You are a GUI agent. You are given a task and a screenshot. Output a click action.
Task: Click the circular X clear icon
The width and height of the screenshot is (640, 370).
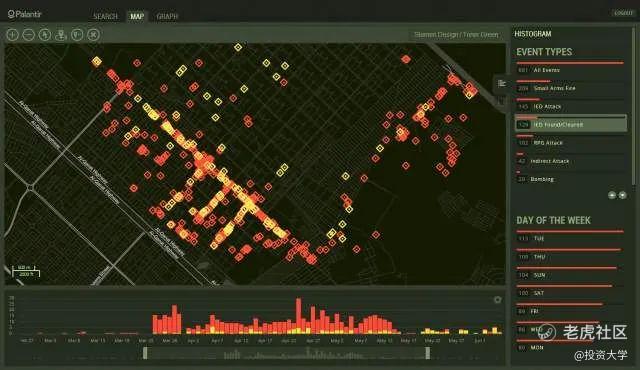pos(93,35)
